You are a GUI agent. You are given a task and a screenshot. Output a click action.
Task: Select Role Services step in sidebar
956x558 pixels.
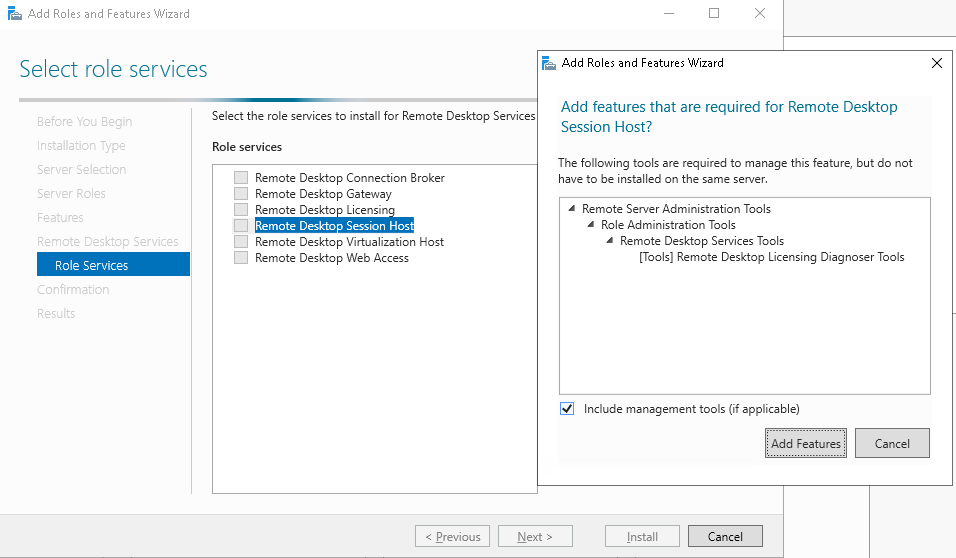click(x=113, y=265)
